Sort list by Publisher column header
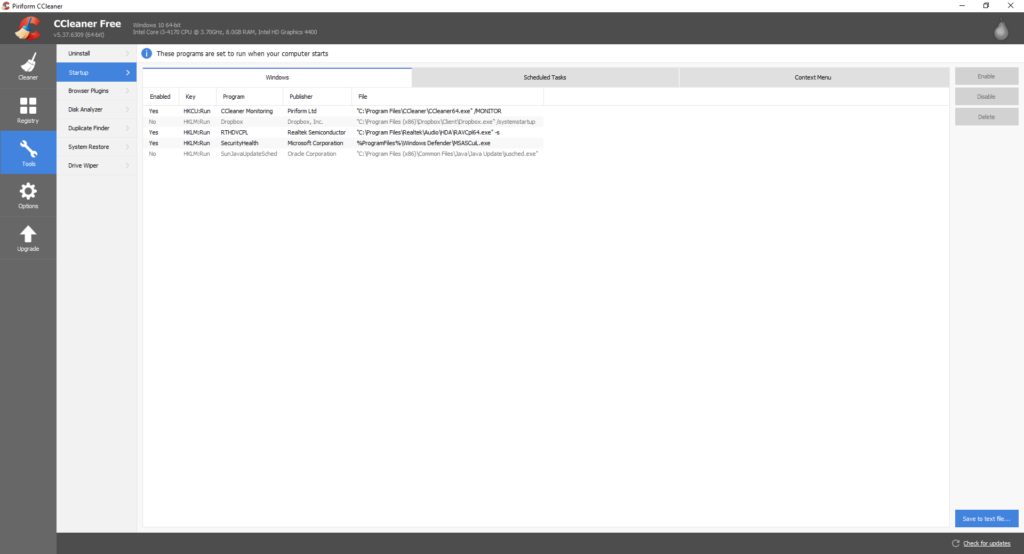1024x554 pixels. tap(301, 96)
